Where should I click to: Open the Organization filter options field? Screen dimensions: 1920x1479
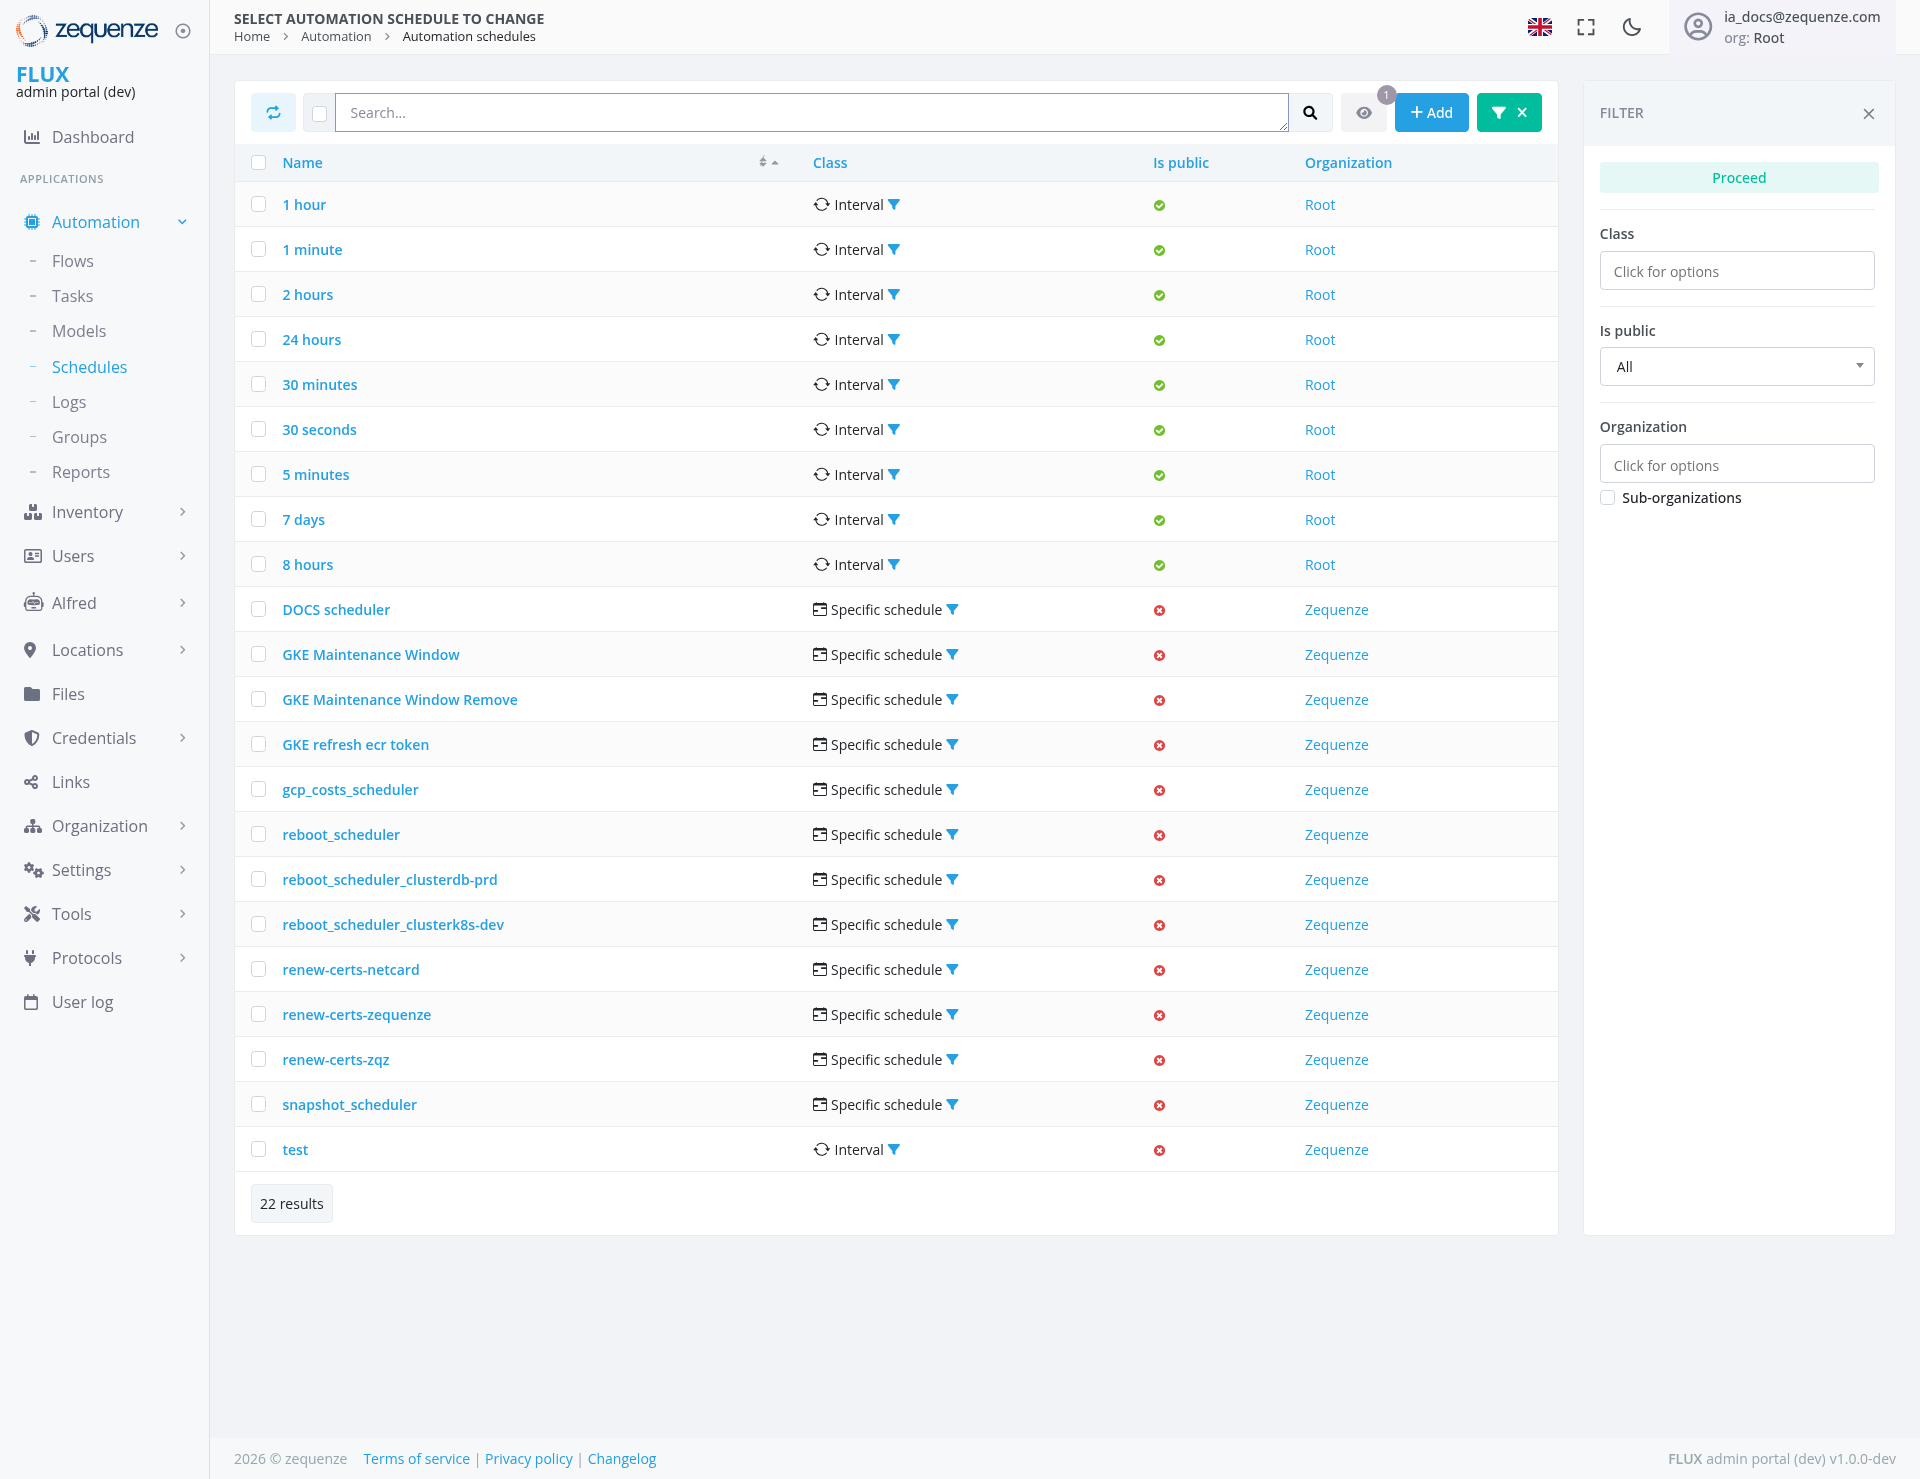(1737, 465)
